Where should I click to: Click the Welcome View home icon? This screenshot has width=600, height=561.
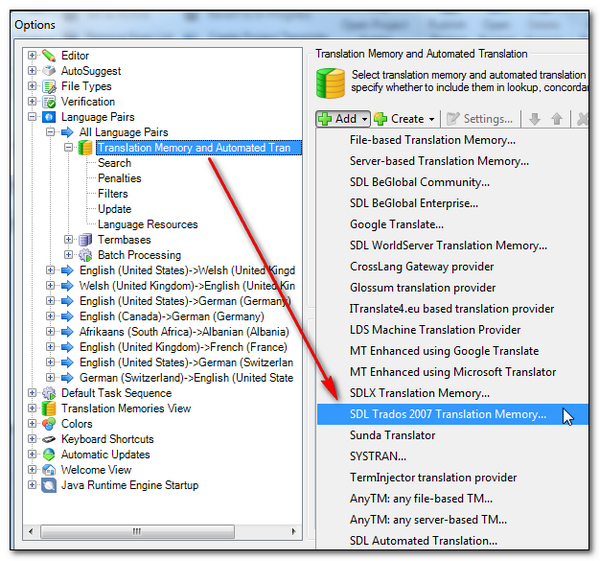click(49, 470)
